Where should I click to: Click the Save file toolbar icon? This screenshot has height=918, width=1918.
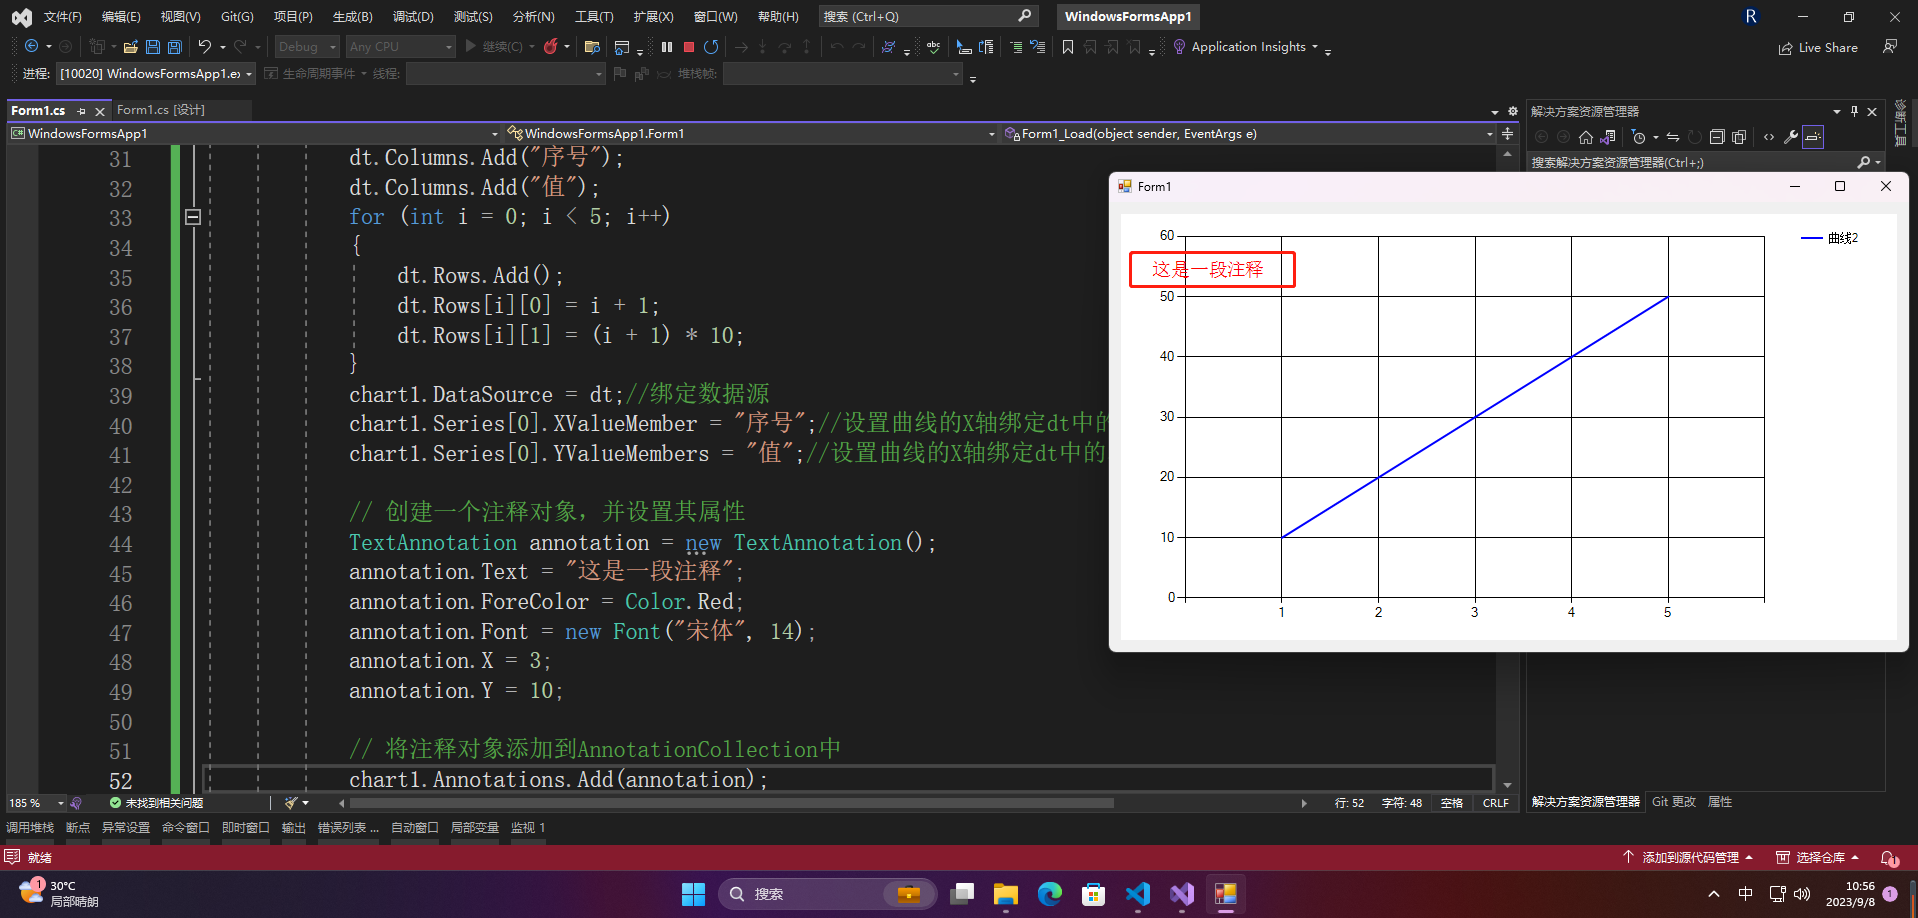(x=153, y=47)
